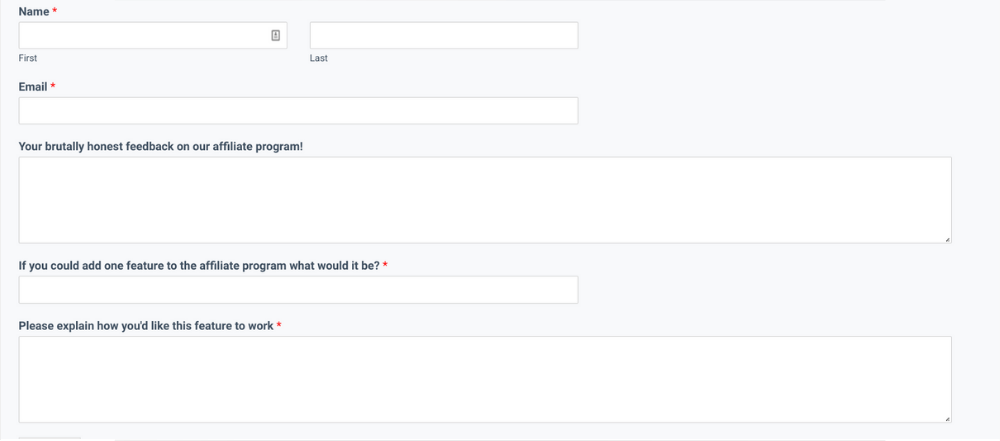Viewport: 1000px width, 441px height.
Task: Click the "Last" sub-label under name field
Action: pyautogui.click(x=318, y=58)
